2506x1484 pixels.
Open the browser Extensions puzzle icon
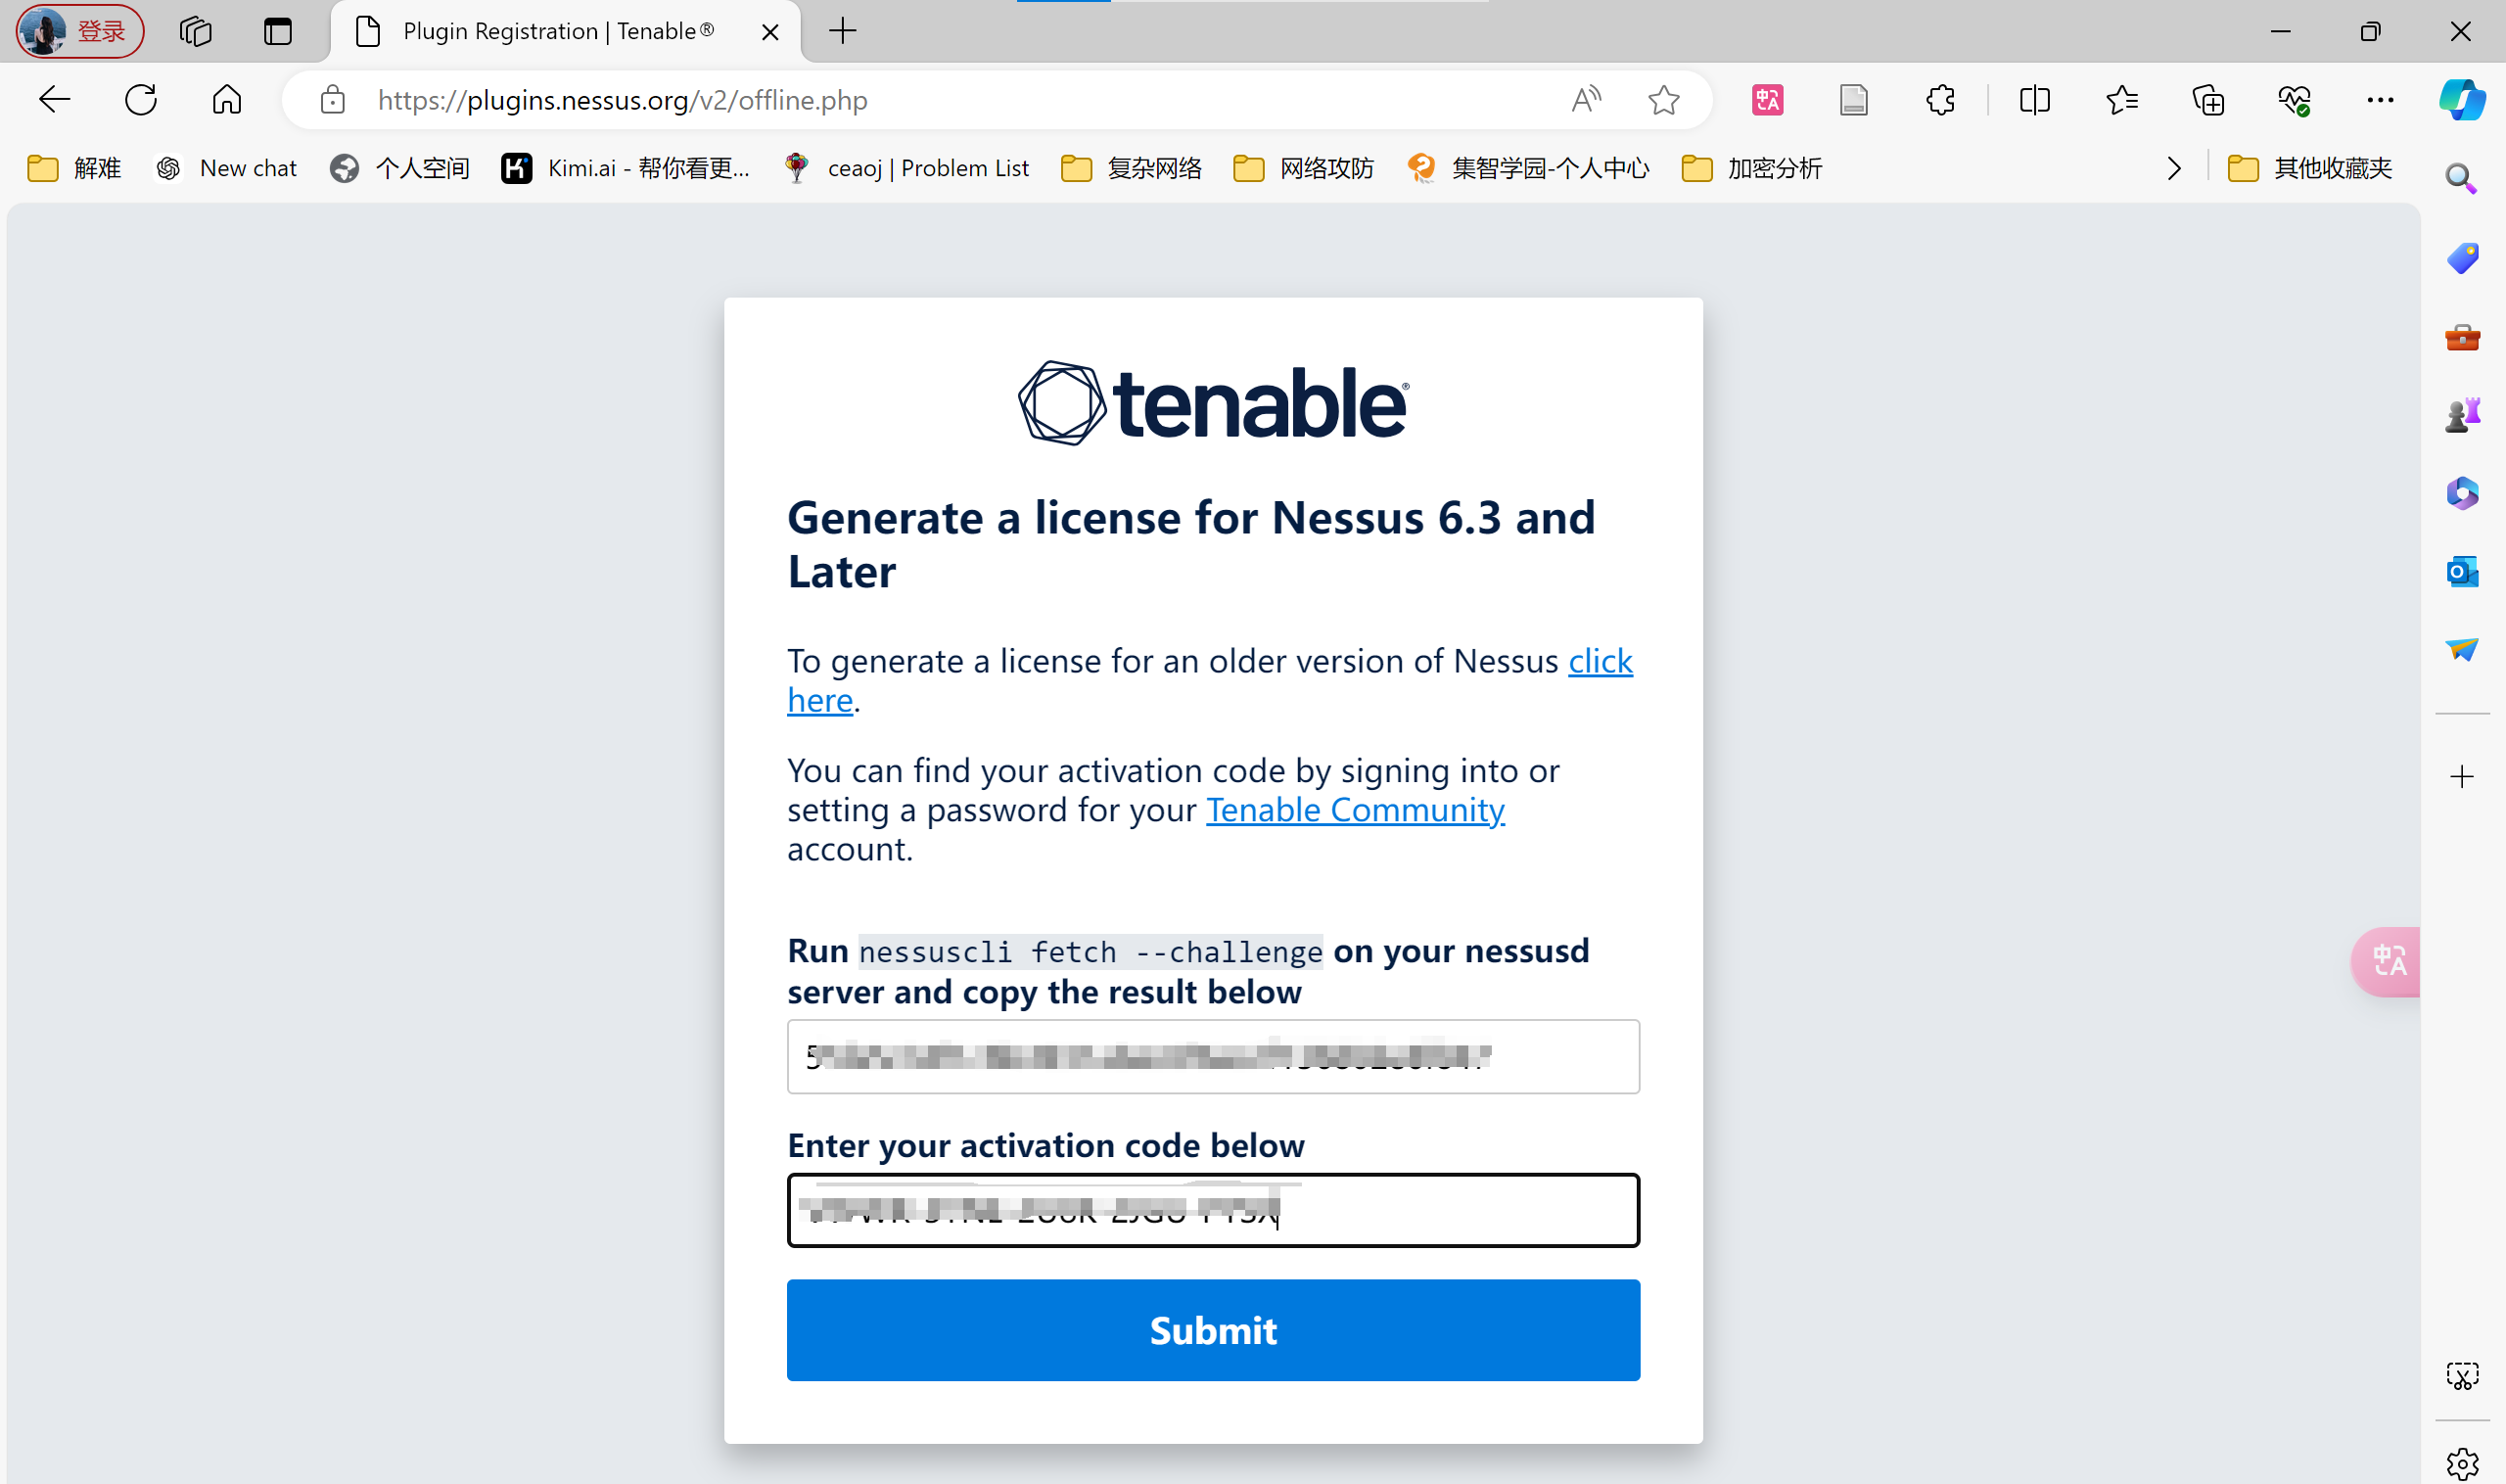tap(1940, 100)
